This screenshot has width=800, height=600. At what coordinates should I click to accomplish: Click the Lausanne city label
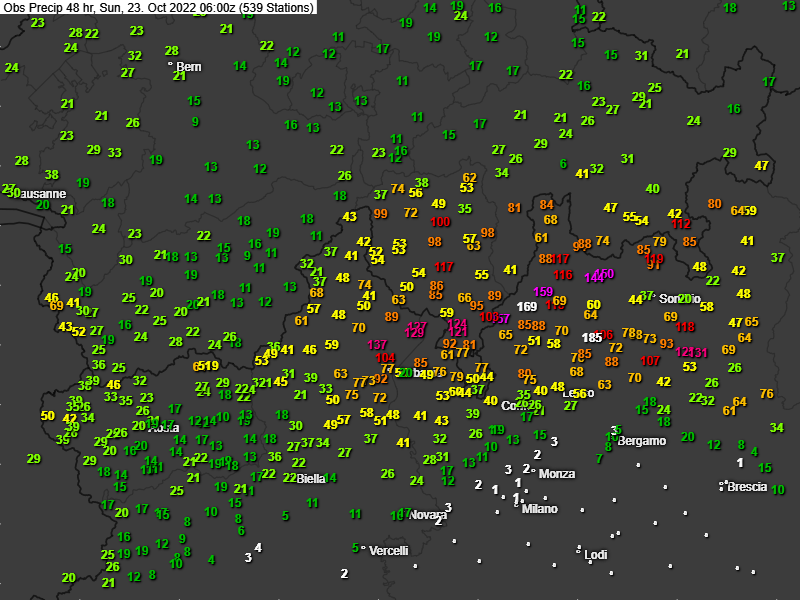coord(38,193)
